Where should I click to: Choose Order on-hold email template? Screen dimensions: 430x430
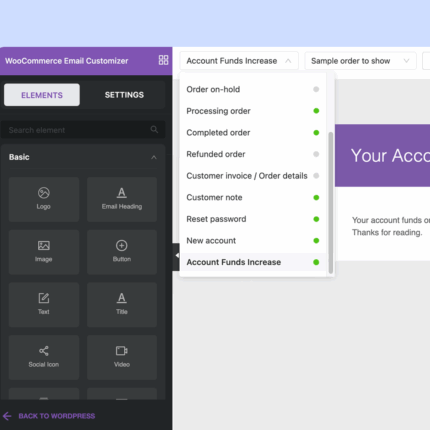[253, 89]
